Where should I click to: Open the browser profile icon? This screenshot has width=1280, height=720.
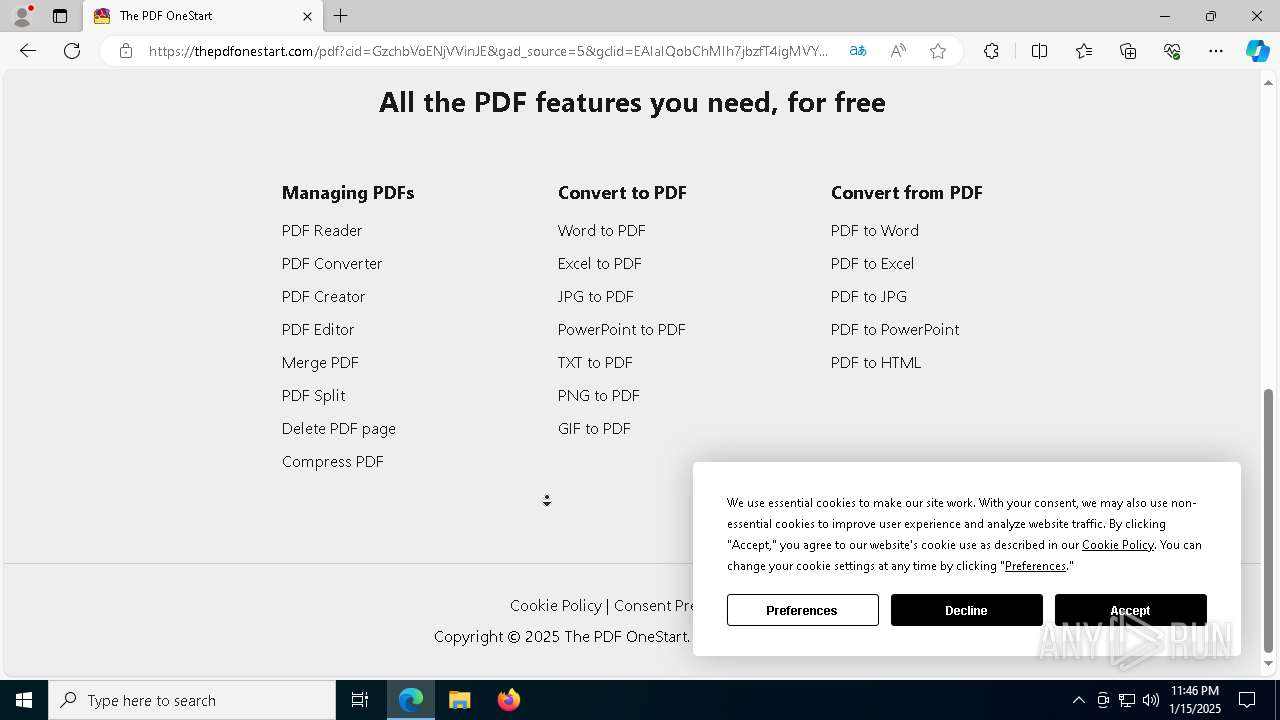(x=22, y=16)
